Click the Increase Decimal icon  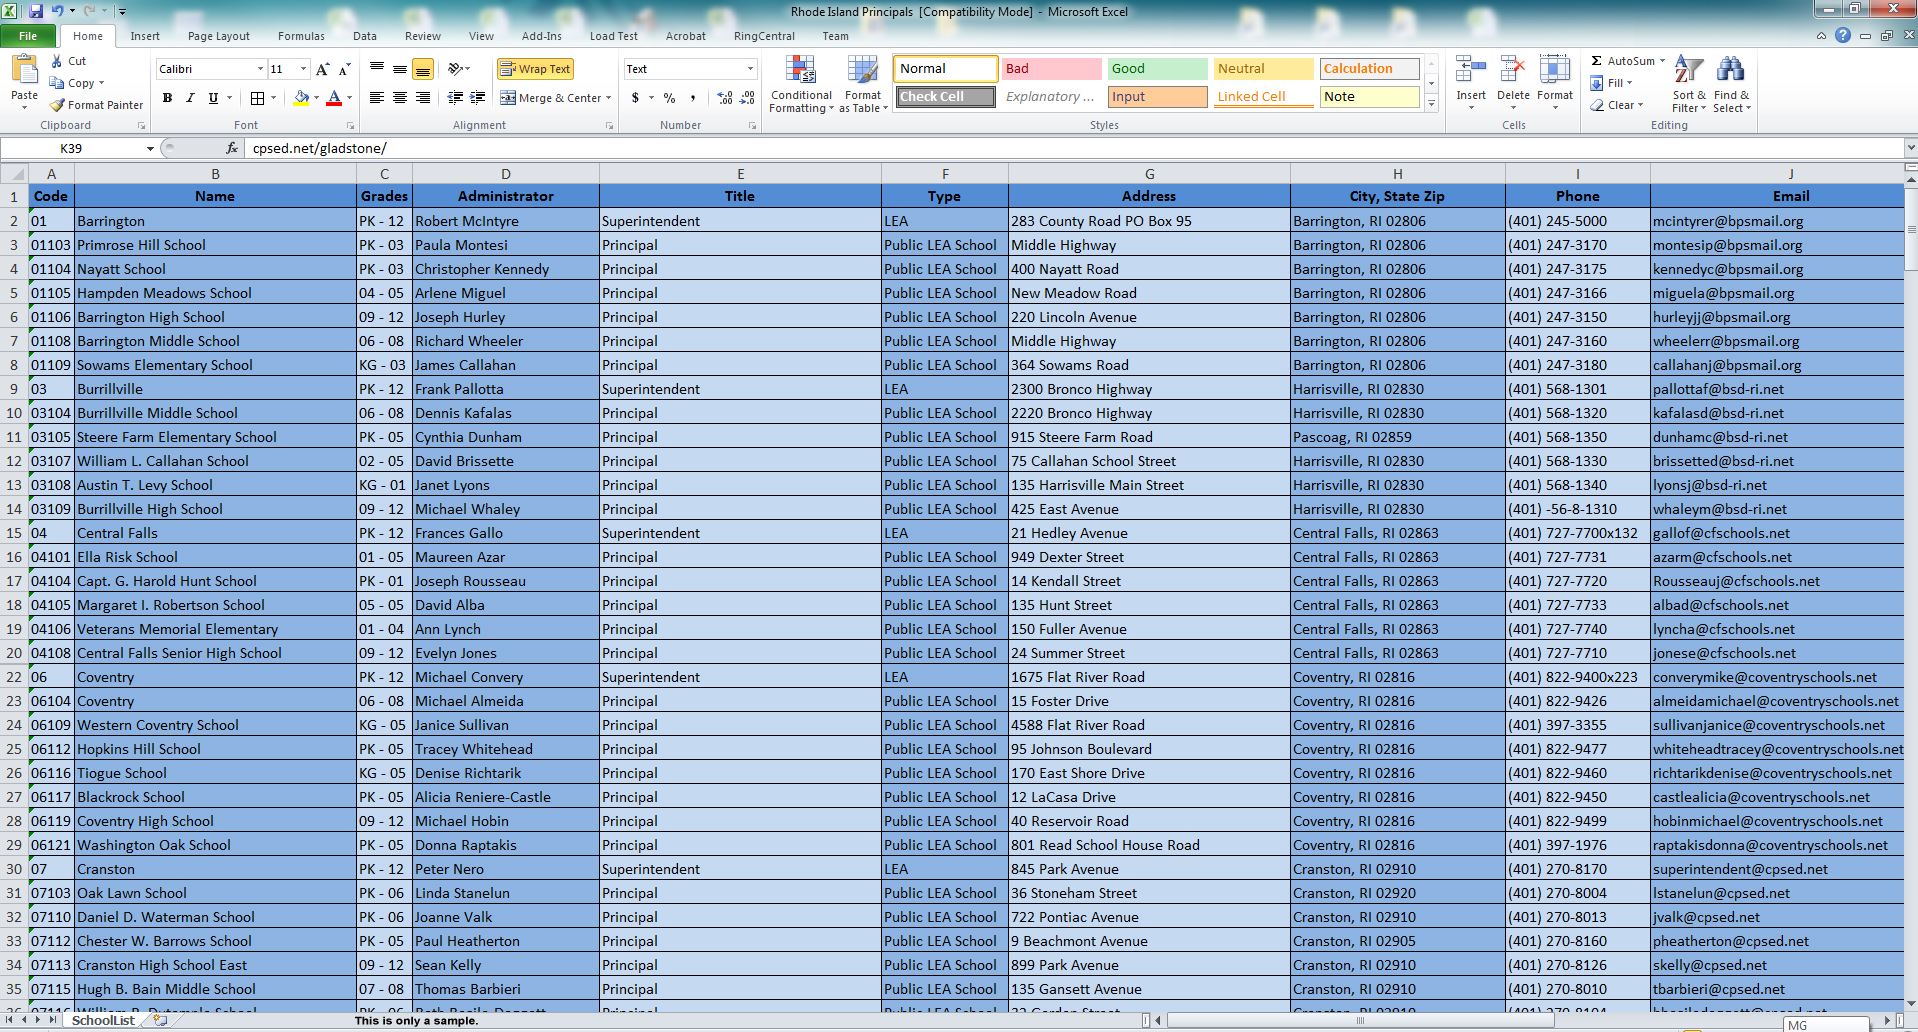pos(725,98)
